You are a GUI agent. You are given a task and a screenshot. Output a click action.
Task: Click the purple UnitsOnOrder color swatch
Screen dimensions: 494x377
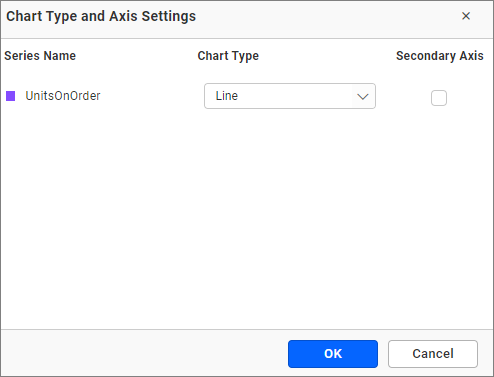11,96
